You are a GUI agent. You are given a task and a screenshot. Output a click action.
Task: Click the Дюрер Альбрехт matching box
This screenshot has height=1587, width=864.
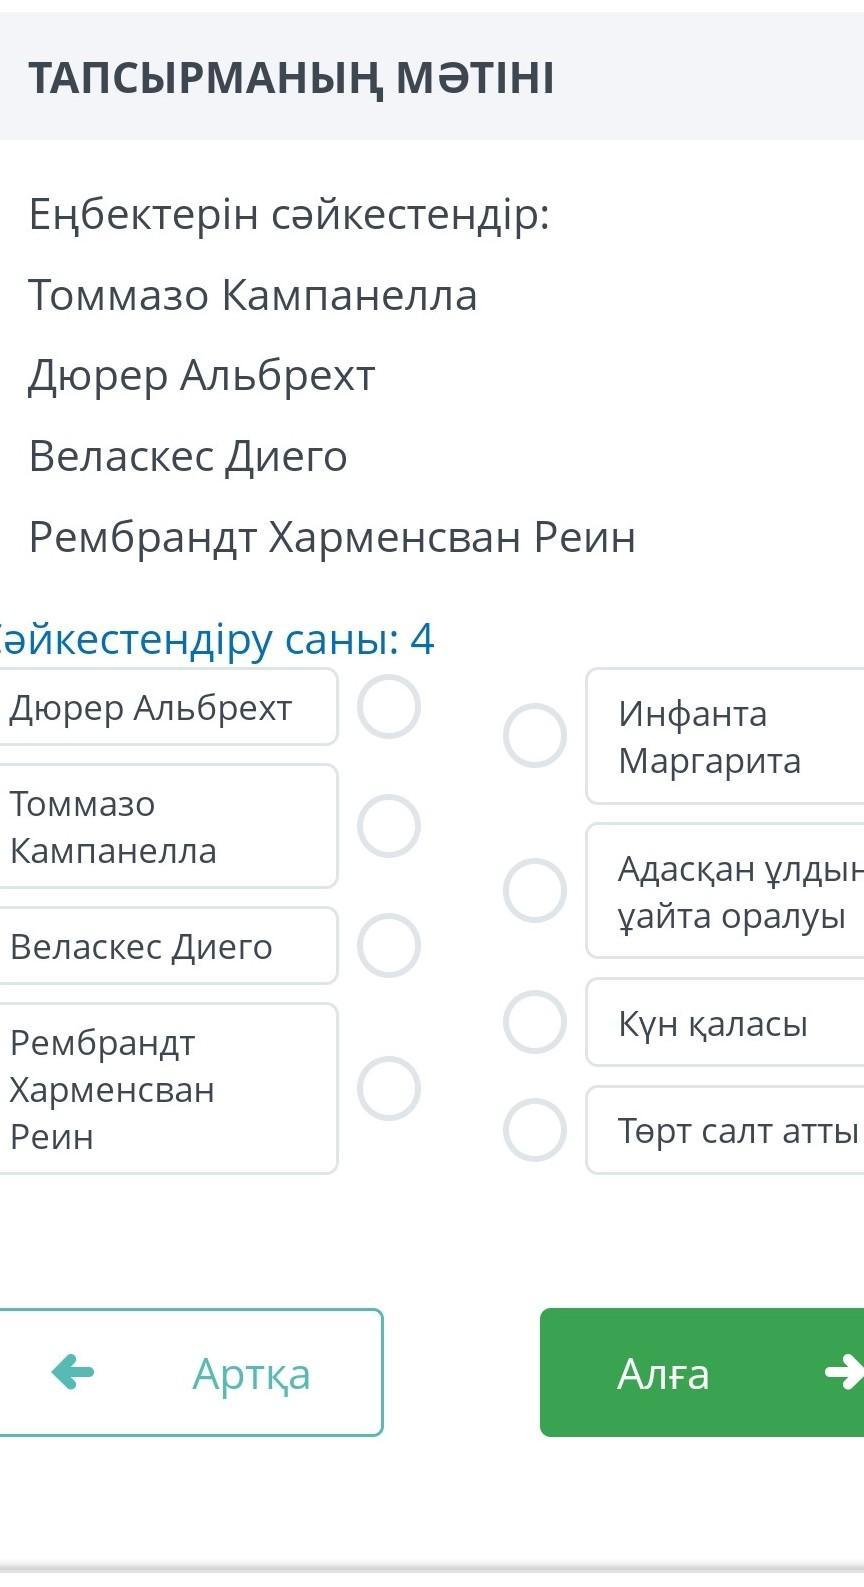(x=166, y=707)
